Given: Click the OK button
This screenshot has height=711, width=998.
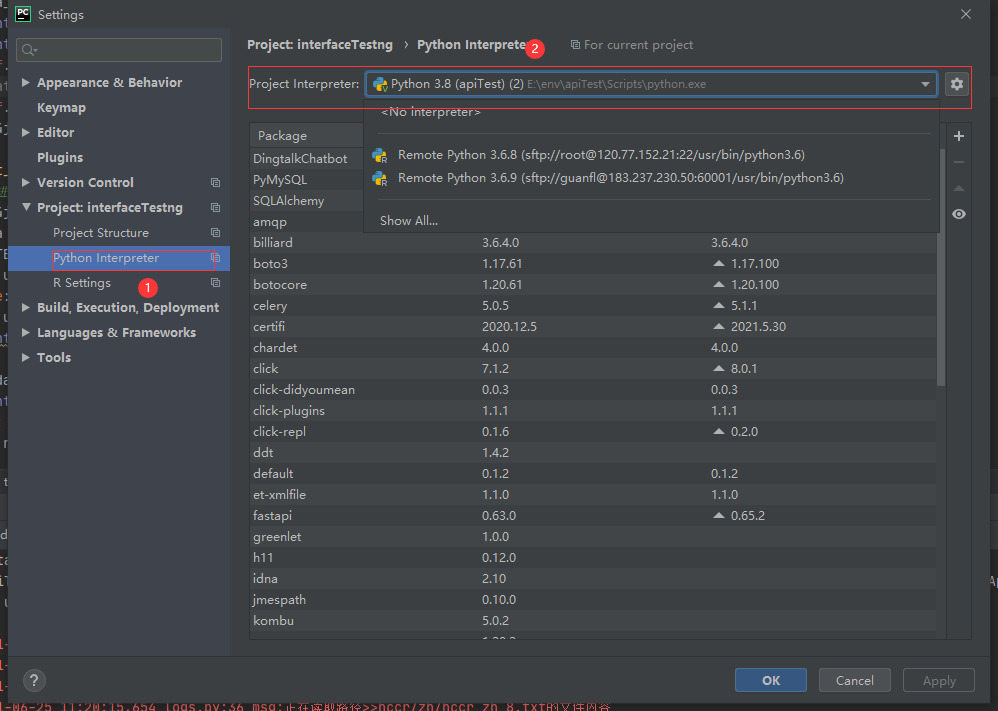Looking at the screenshot, I should [x=771, y=680].
